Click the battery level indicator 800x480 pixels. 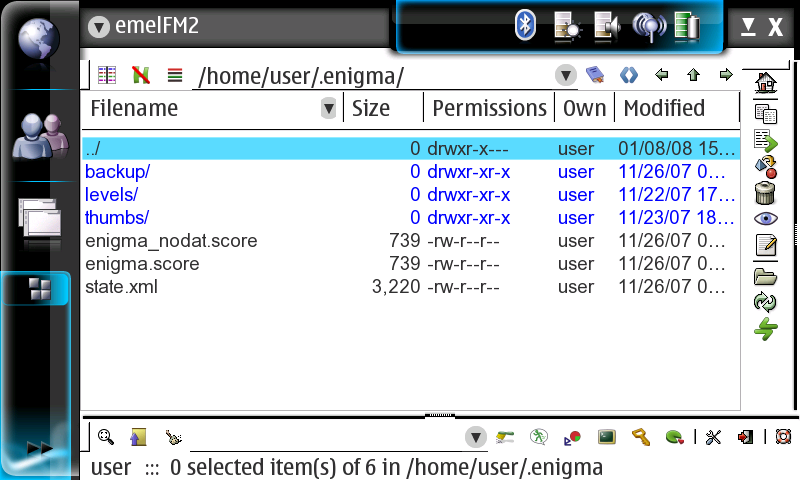coord(686,26)
